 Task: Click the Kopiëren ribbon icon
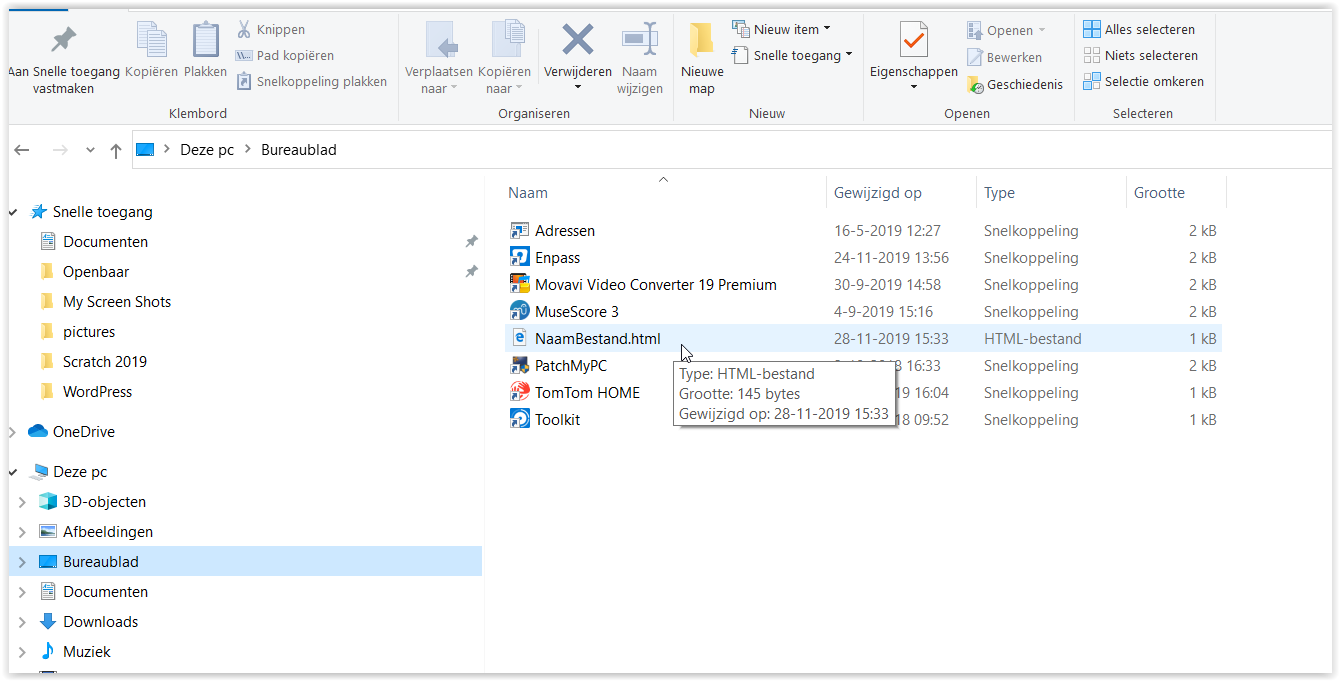tap(152, 40)
